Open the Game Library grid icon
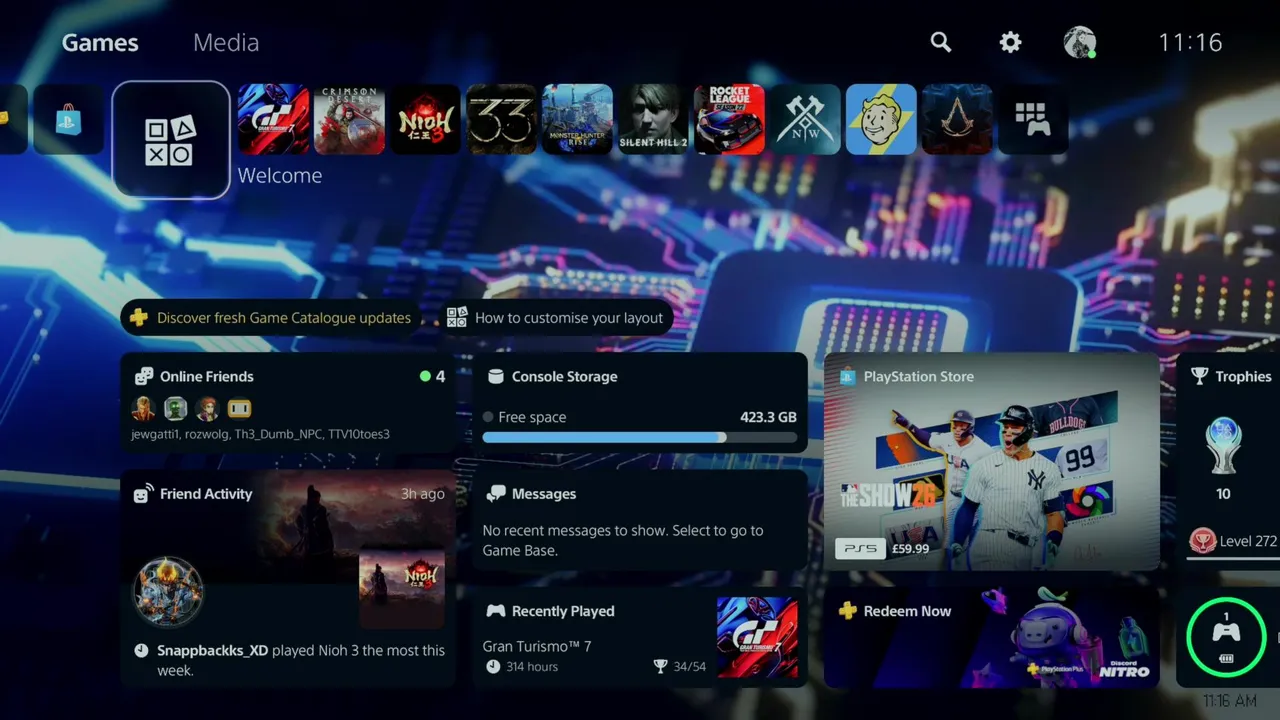Image resolution: width=1280 pixels, height=720 pixels. pyautogui.click(x=1034, y=119)
